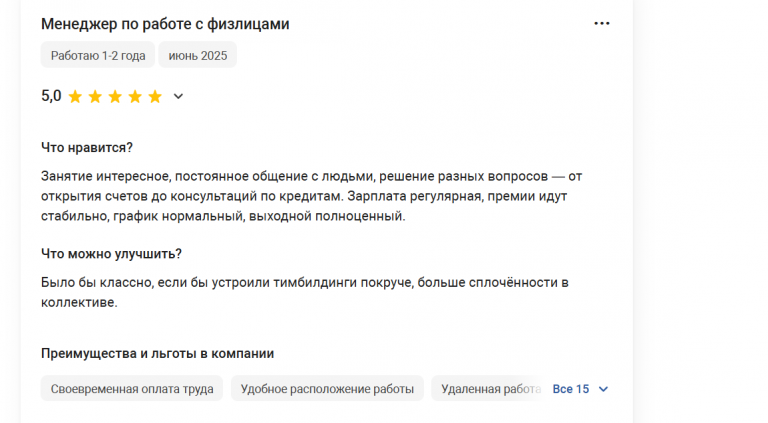Screen dimensions: 768x423
Task: Click the Что нравится? heading
Action: (x=87, y=147)
